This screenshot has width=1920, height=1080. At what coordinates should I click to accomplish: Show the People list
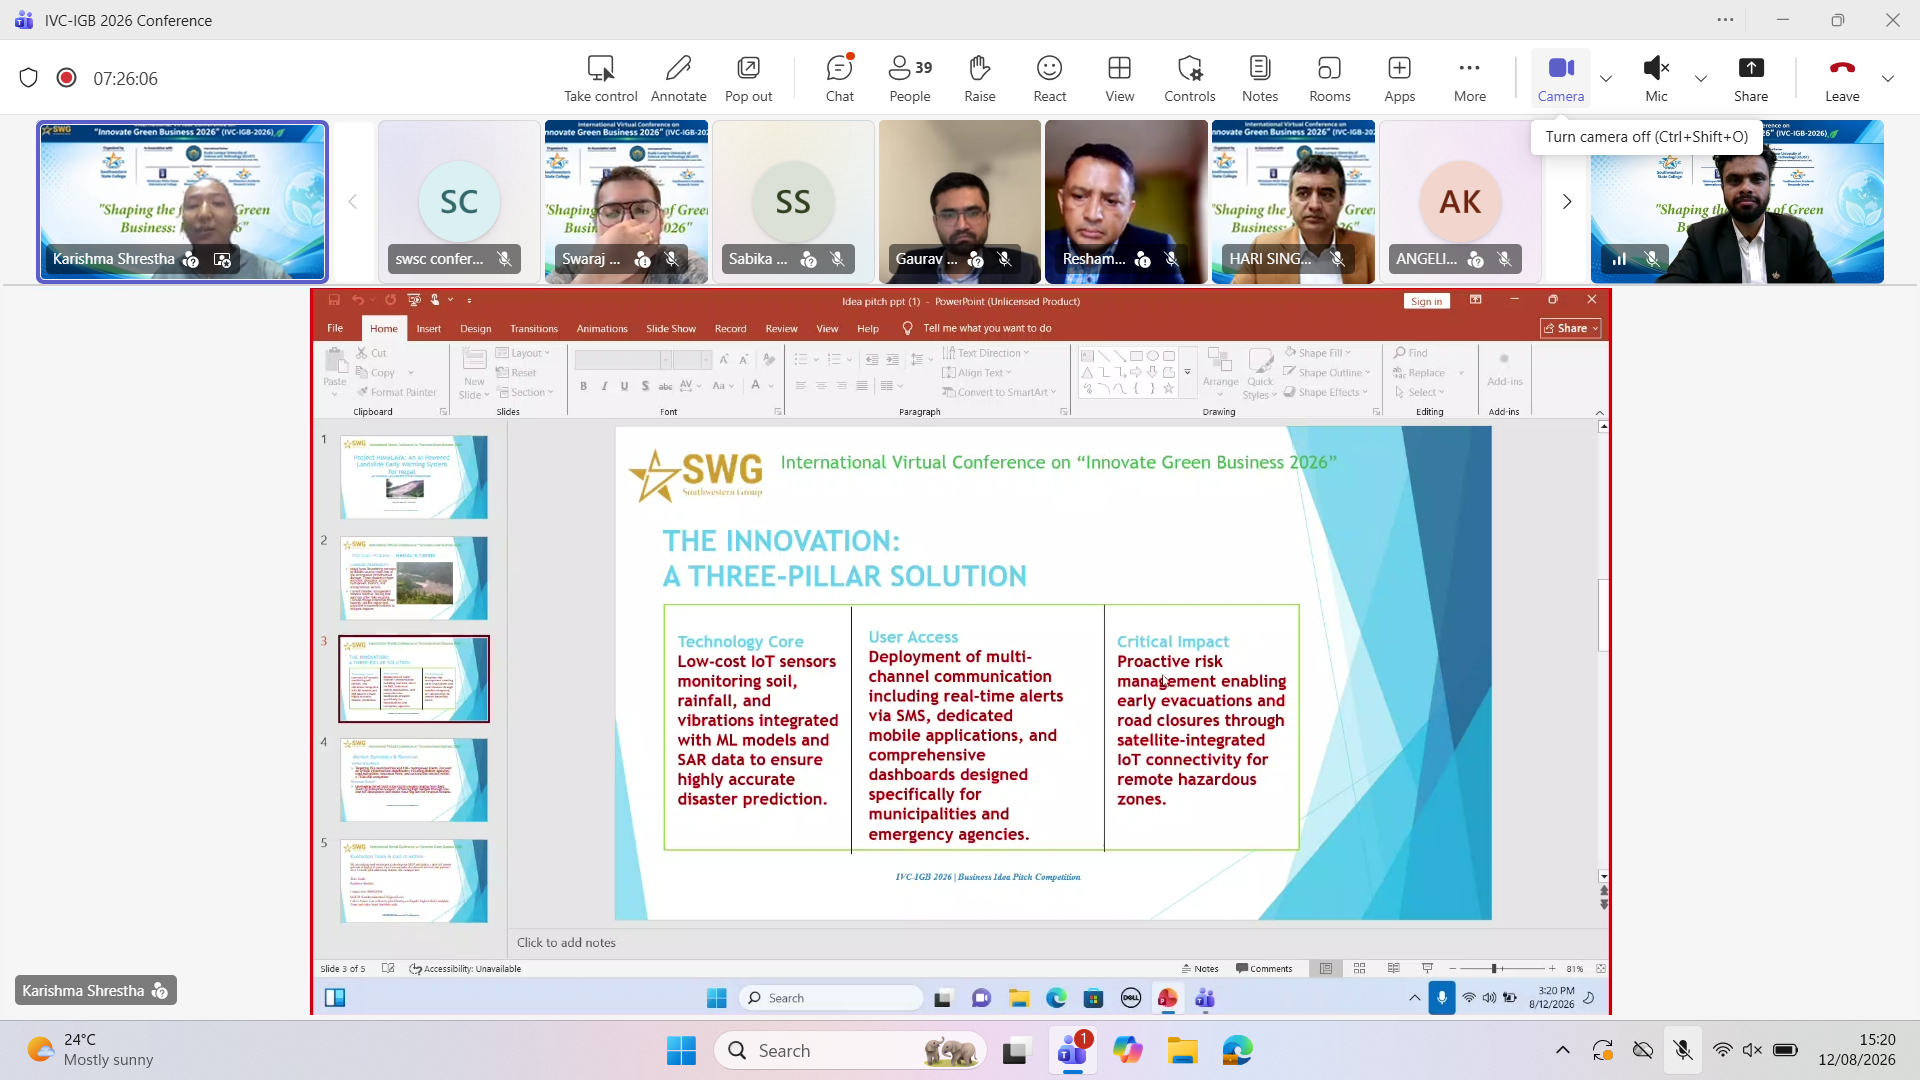point(909,79)
